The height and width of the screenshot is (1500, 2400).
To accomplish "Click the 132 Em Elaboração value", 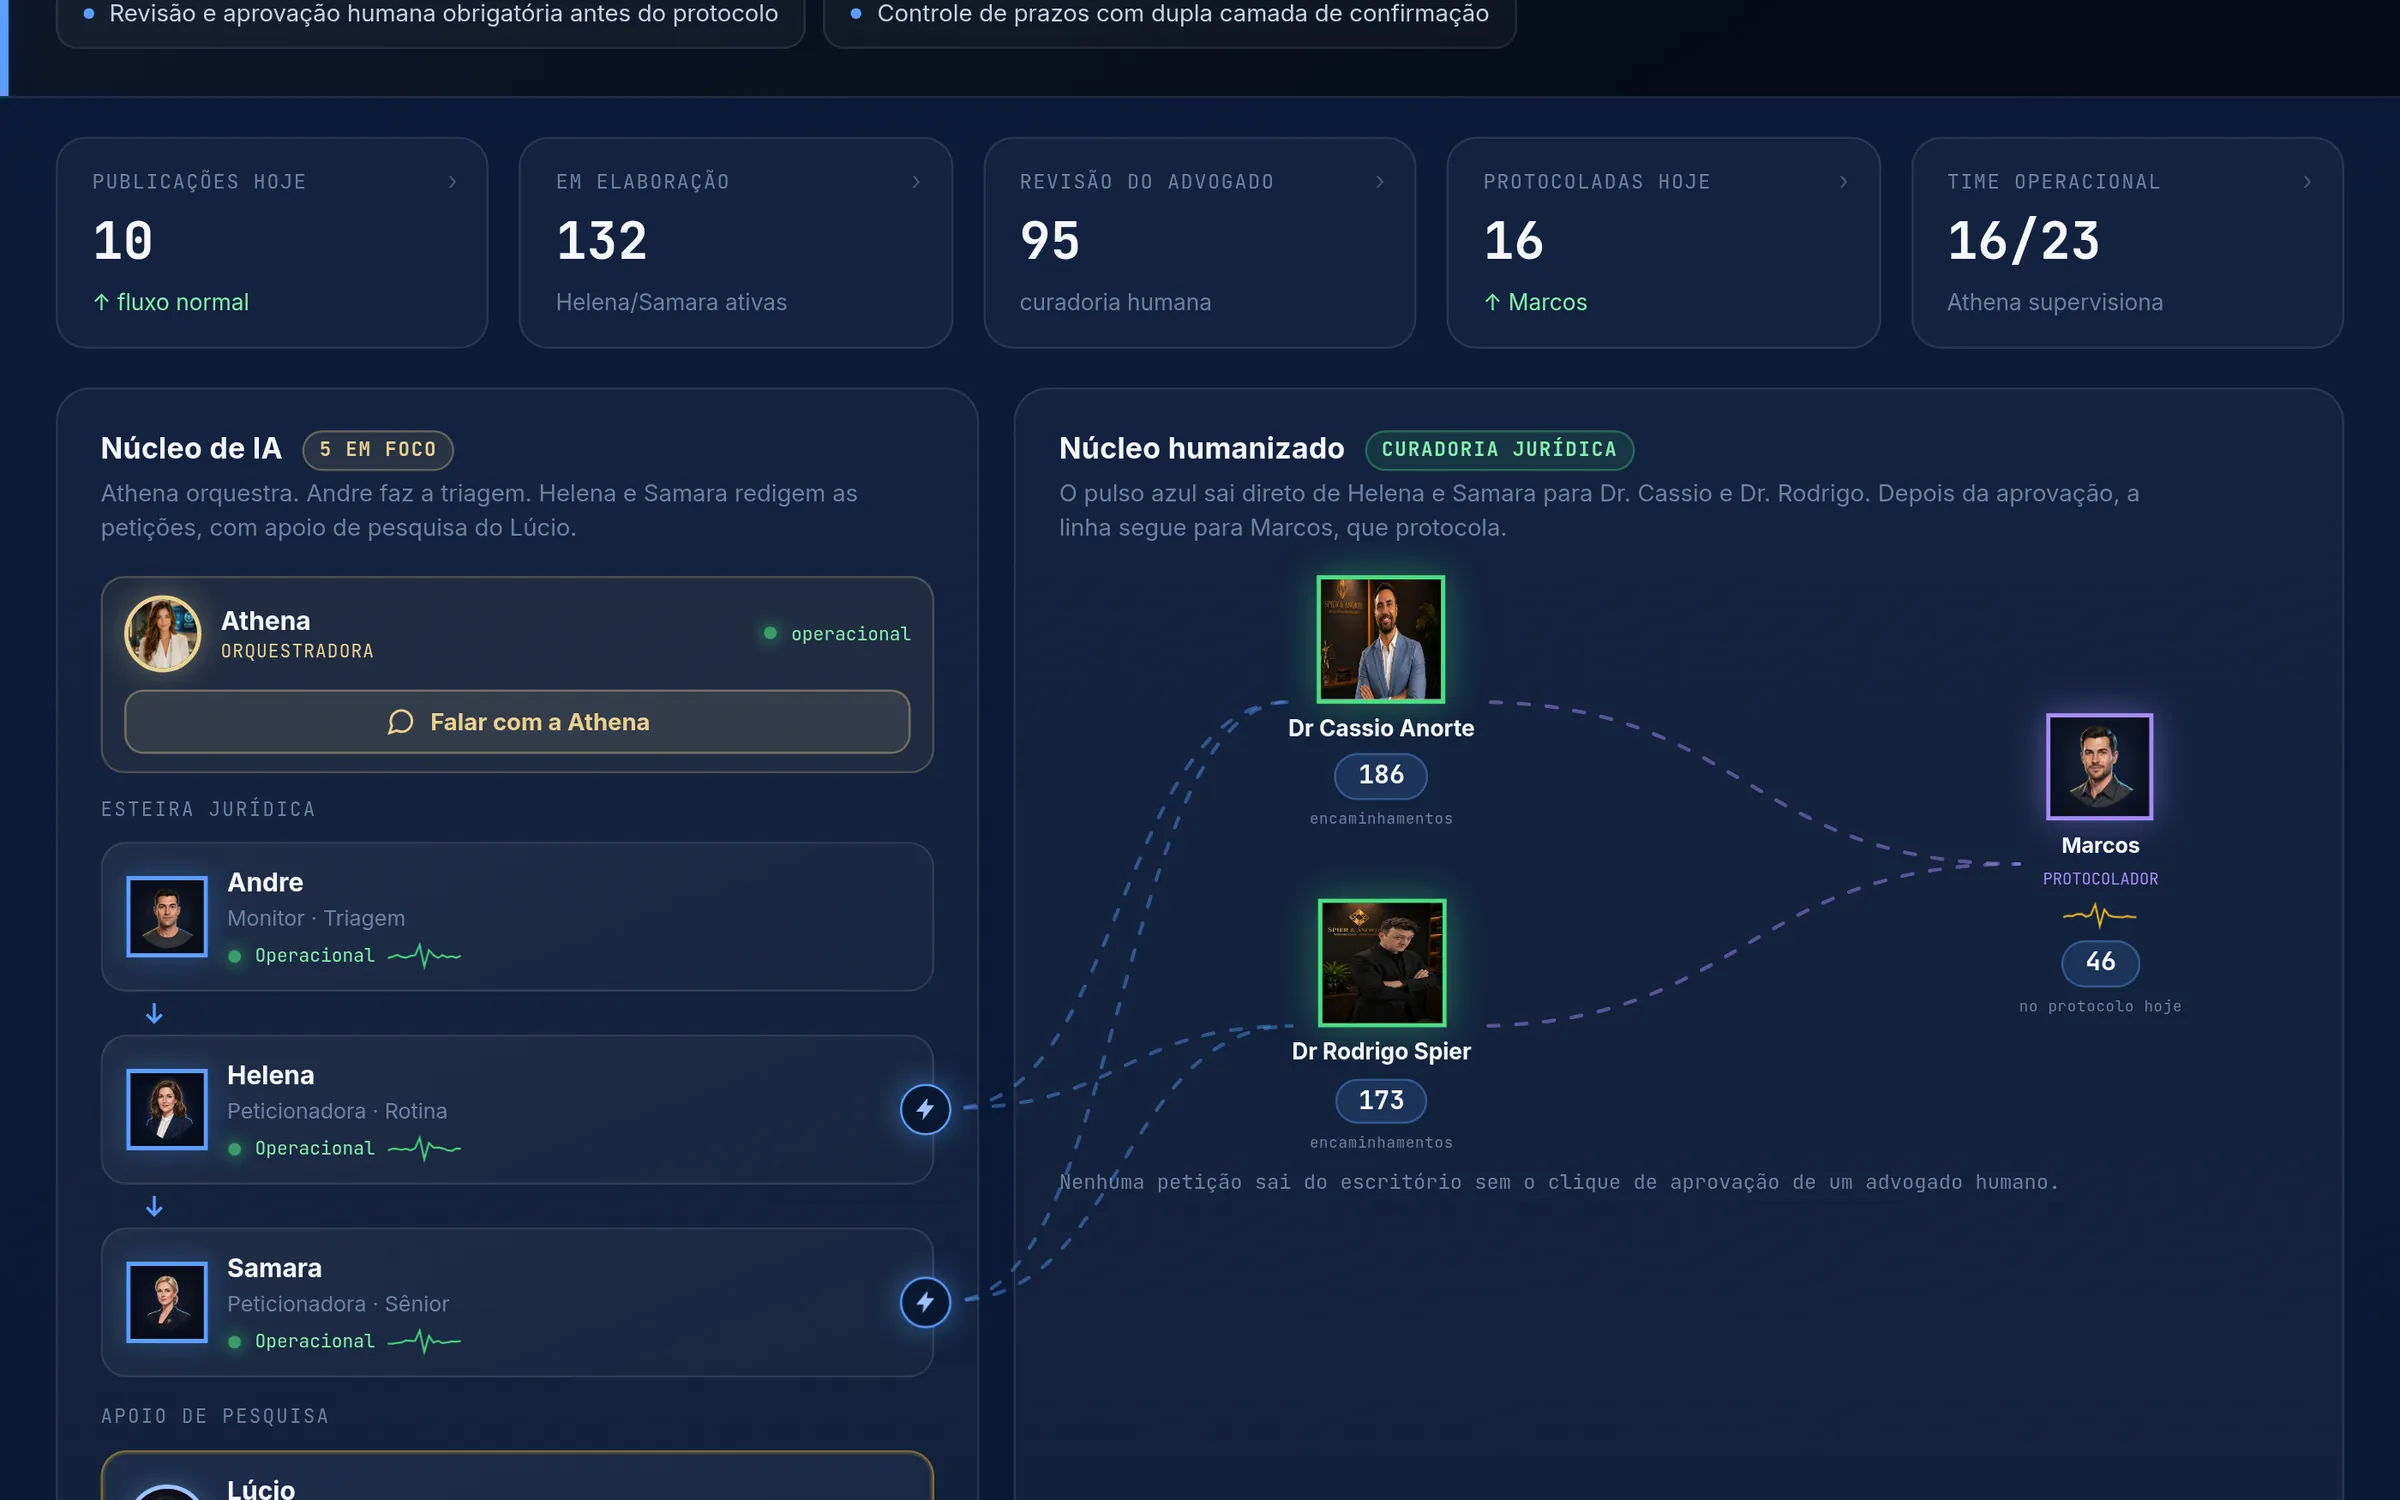I will (602, 241).
